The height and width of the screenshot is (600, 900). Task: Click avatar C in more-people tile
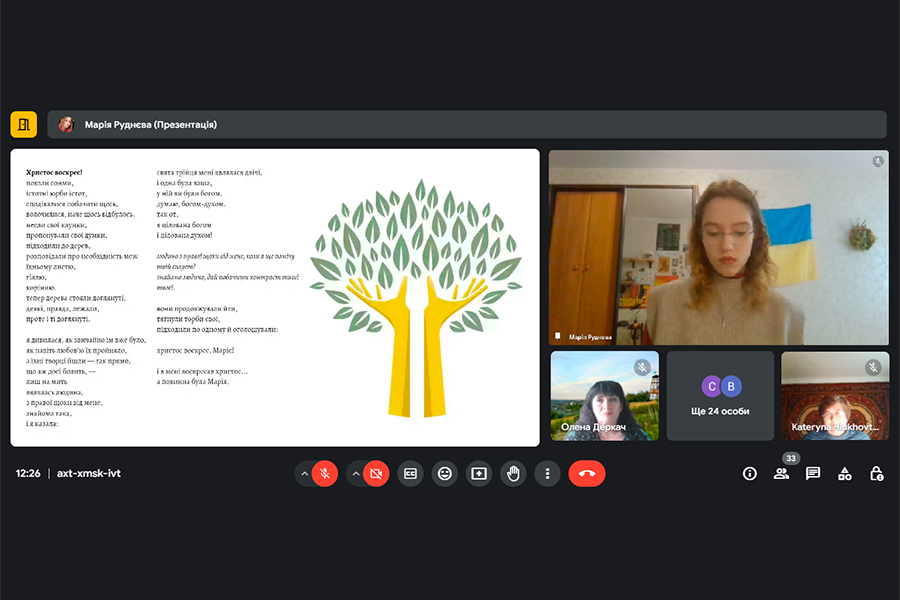pos(711,386)
